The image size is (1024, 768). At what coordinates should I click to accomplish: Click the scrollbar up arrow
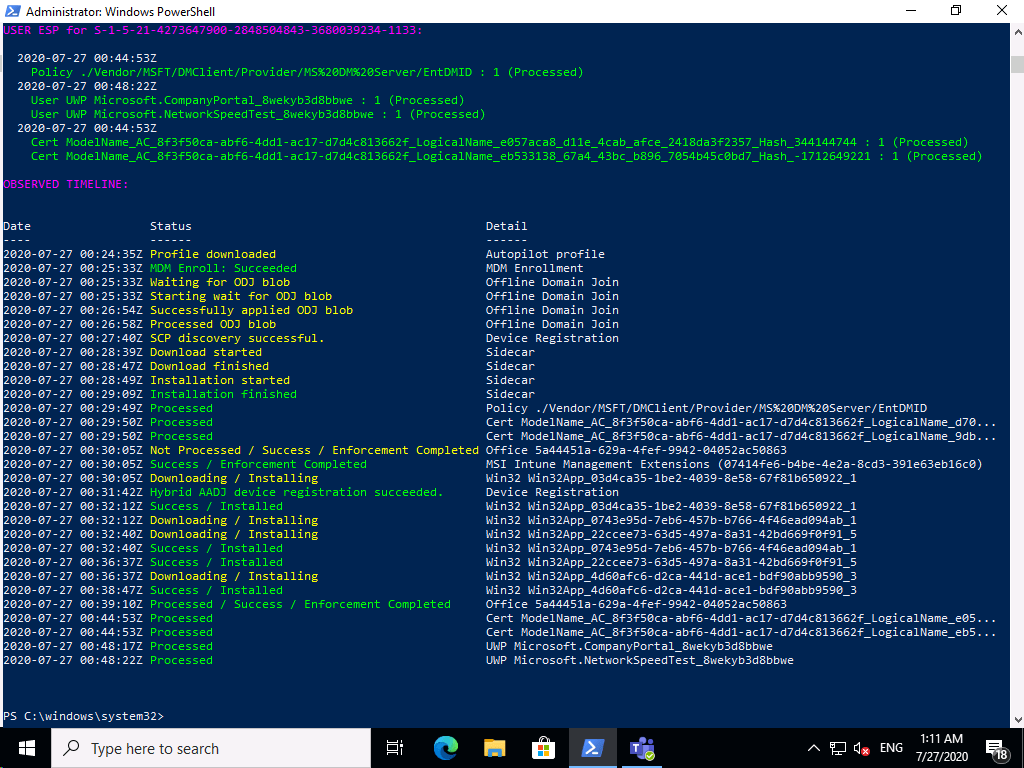pyautogui.click(x=1017, y=31)
